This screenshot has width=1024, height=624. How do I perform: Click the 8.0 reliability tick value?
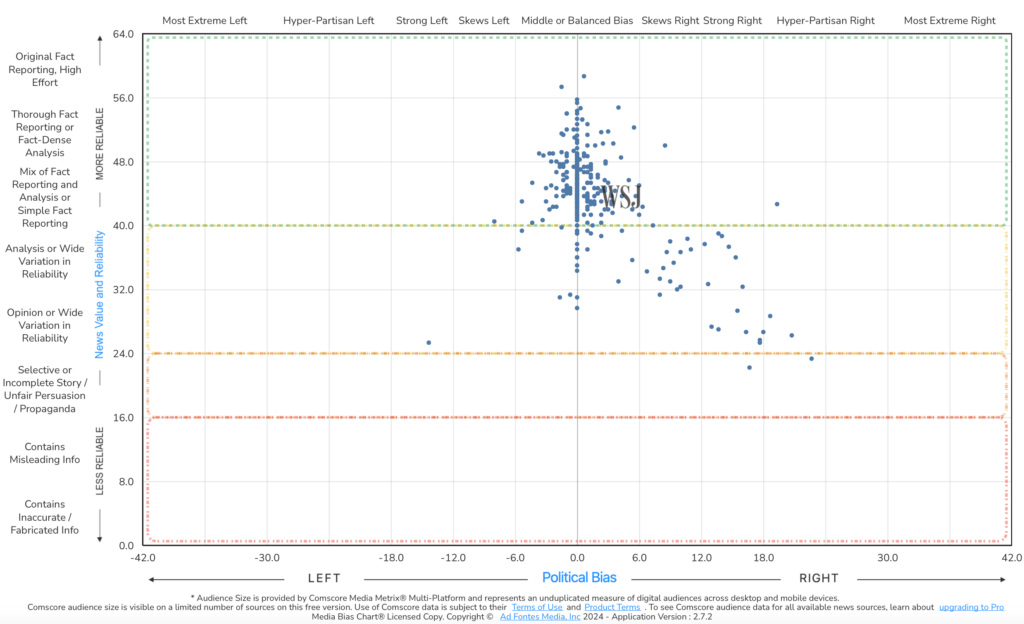(126, 482)
